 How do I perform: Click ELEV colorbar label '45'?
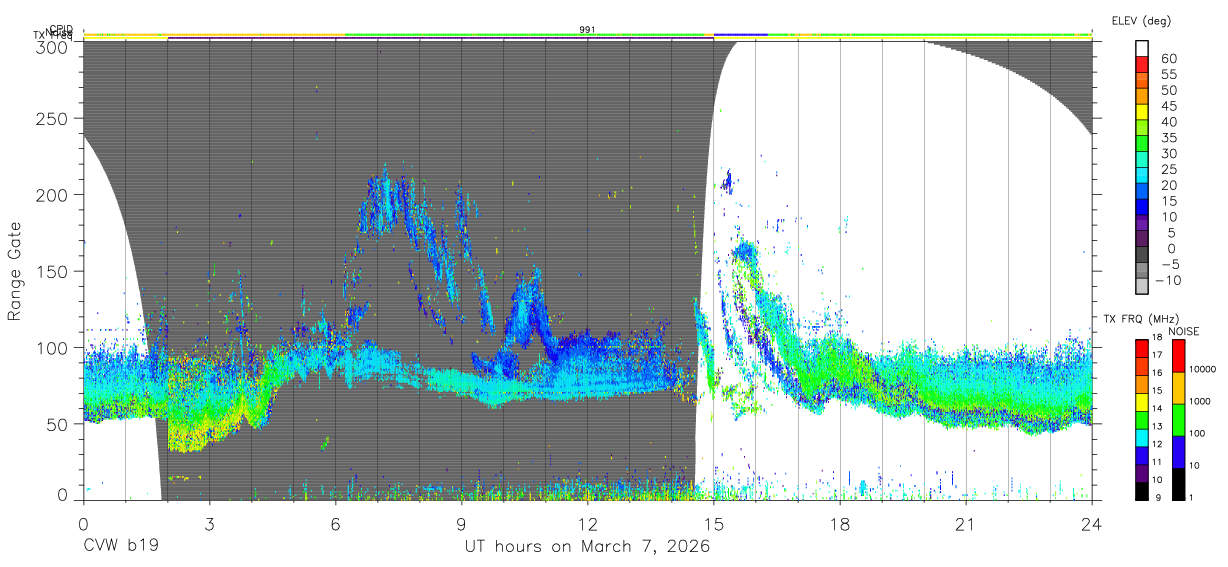[x=1168, y=106]
